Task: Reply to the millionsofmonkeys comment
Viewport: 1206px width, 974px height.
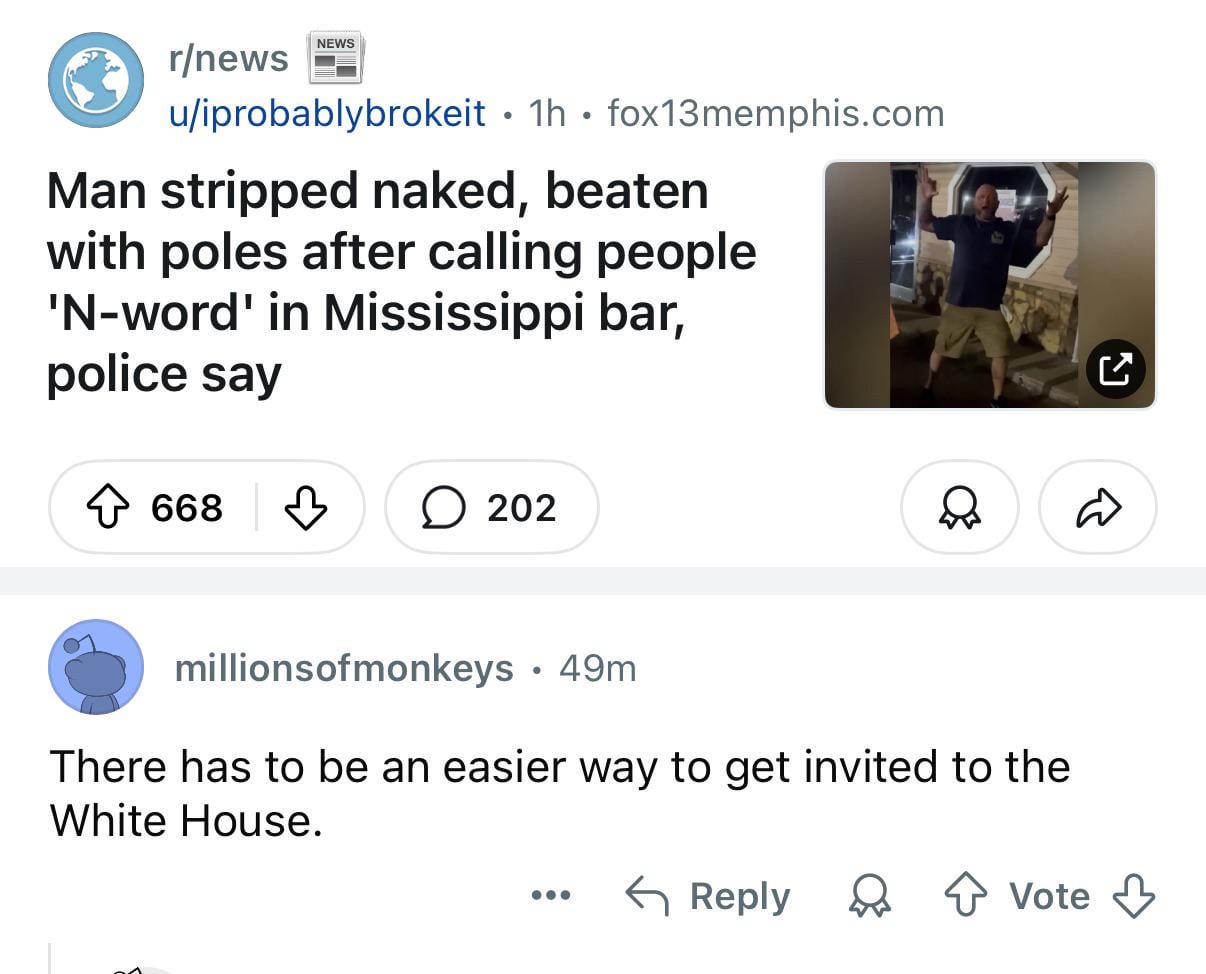Action: [708, 895]
